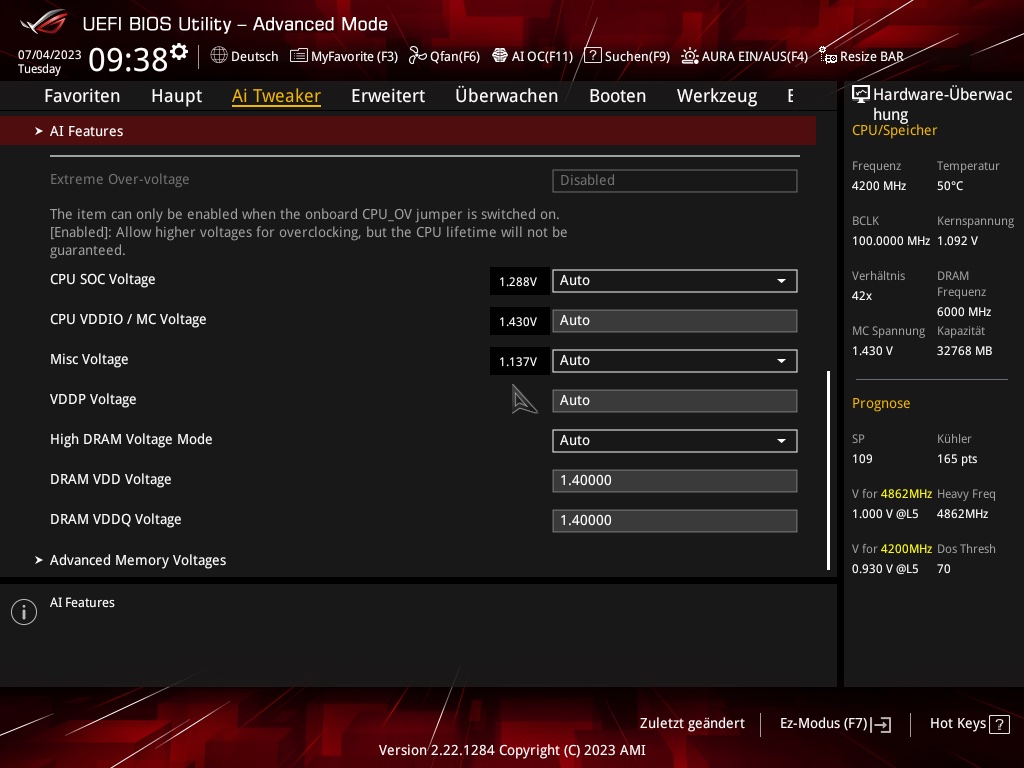Click the Hardware monitor screen icon
1024x768 pixels.
861,95
